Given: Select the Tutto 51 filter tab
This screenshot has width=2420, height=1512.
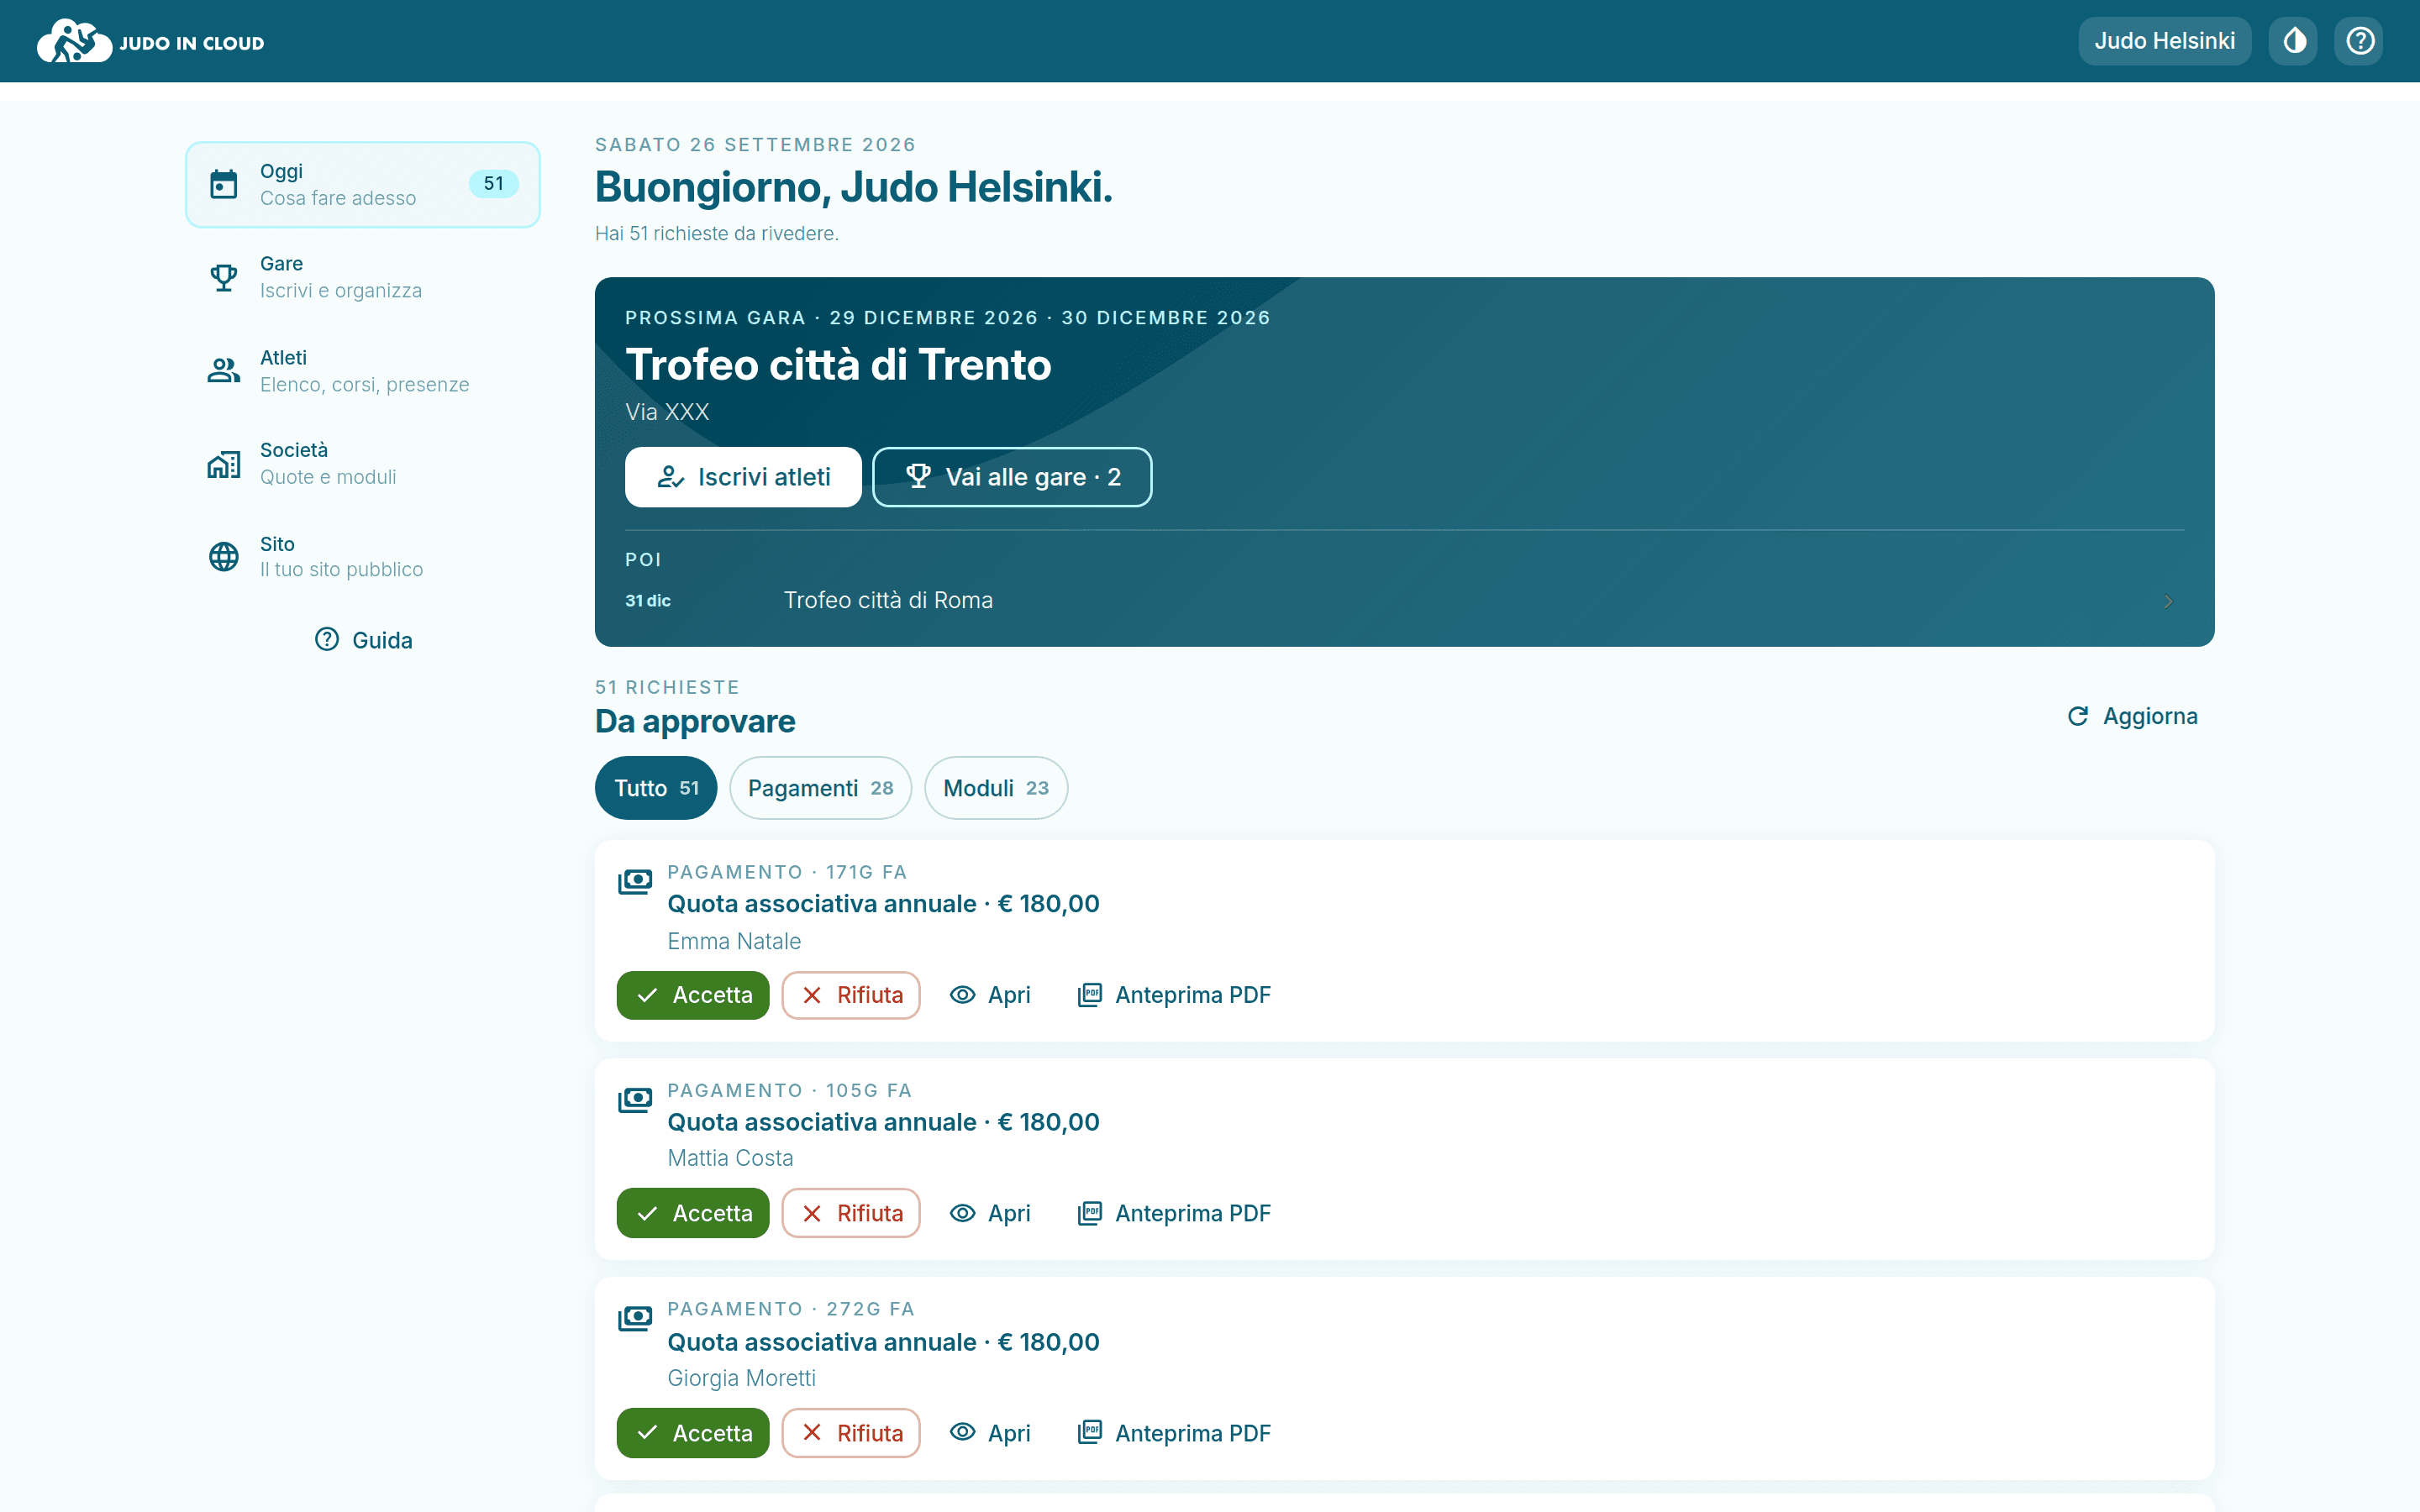Looking at the screenshot, I should click(x=656, y=788).
